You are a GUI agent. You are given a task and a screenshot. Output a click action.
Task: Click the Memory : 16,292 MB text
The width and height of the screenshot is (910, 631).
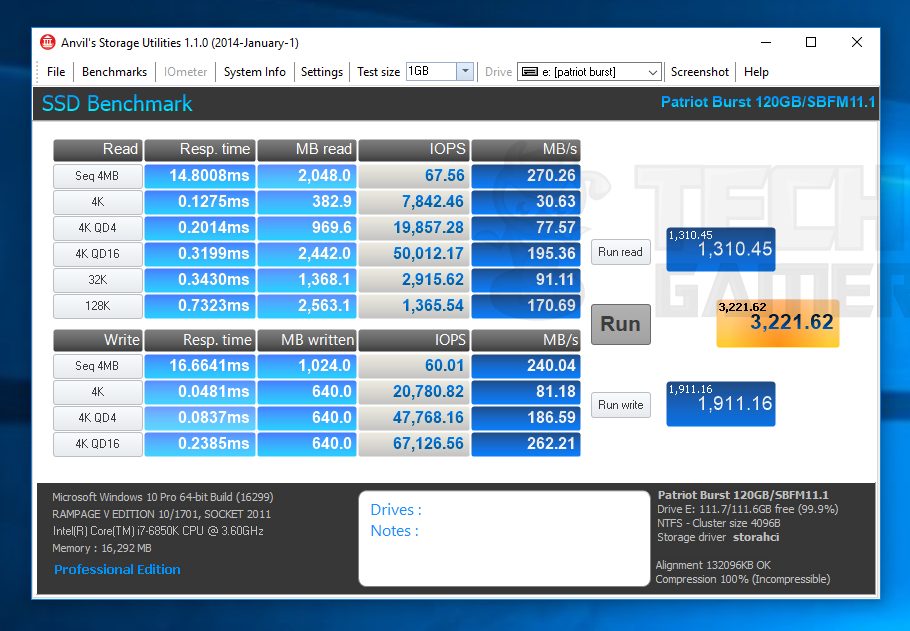(x=102, y=548)
